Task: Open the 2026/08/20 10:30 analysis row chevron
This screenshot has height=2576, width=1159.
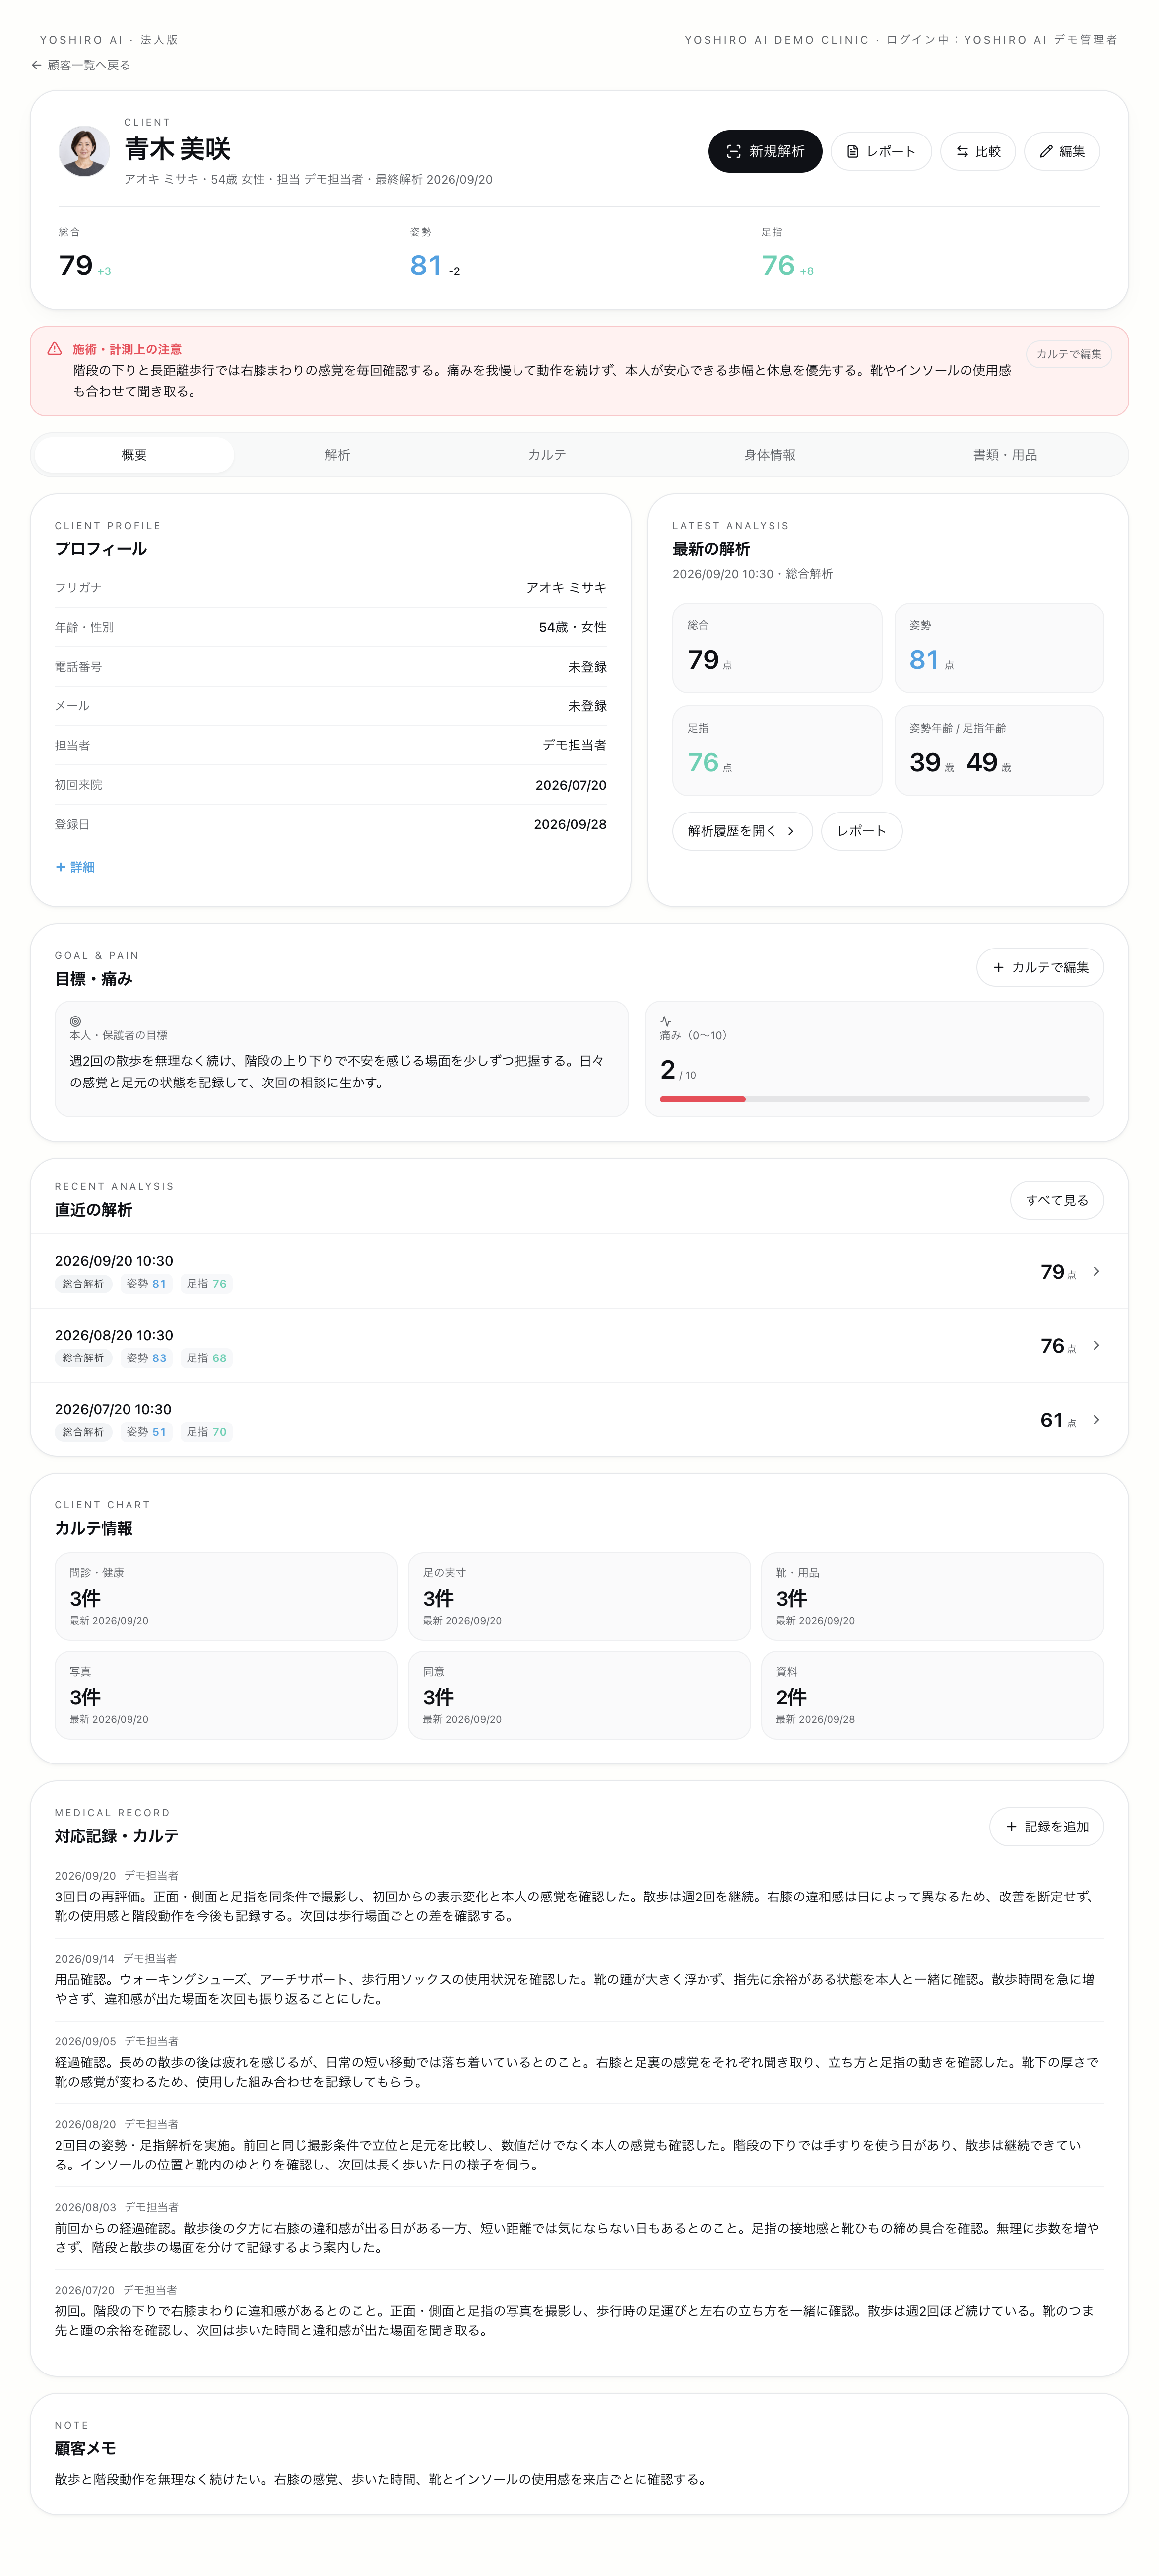Action: point(1096,1345)
